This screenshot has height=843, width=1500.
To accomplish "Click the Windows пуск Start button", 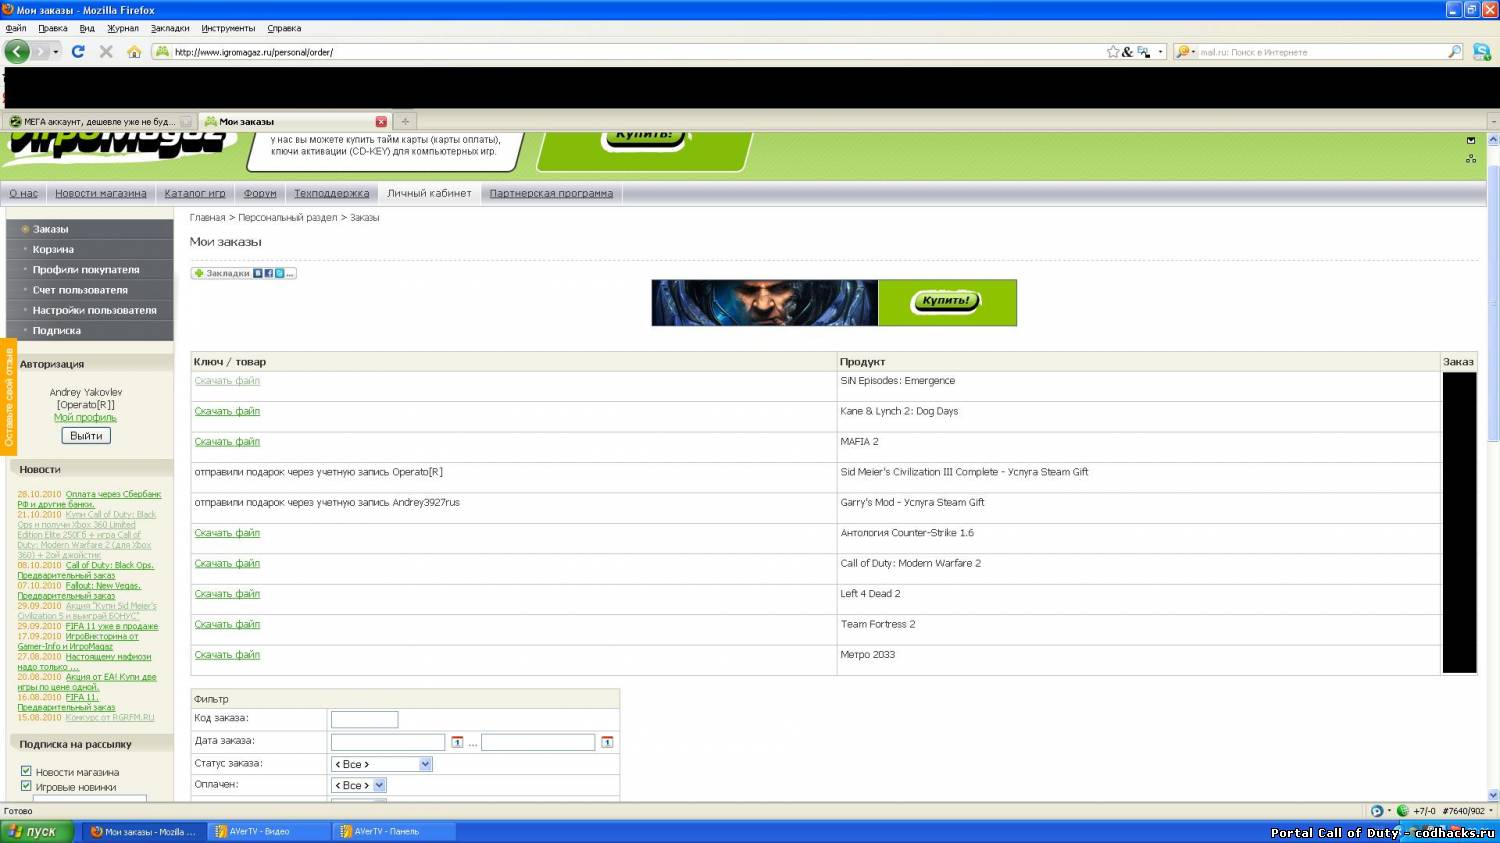I will pyautogui.click(x=37, y=831).
